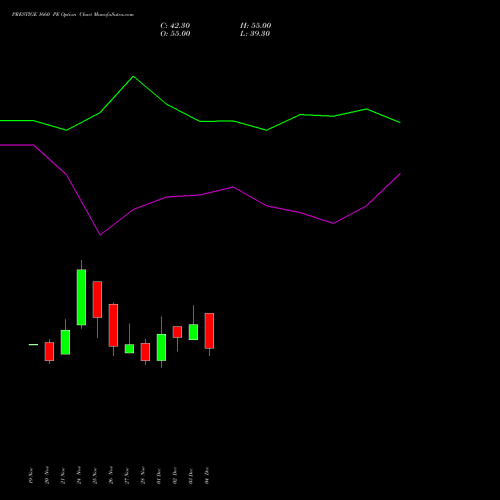This screenshot has height=500, width=500.
Task: Click the red candle for 25 Nov
Action: (x=97, y=299)
